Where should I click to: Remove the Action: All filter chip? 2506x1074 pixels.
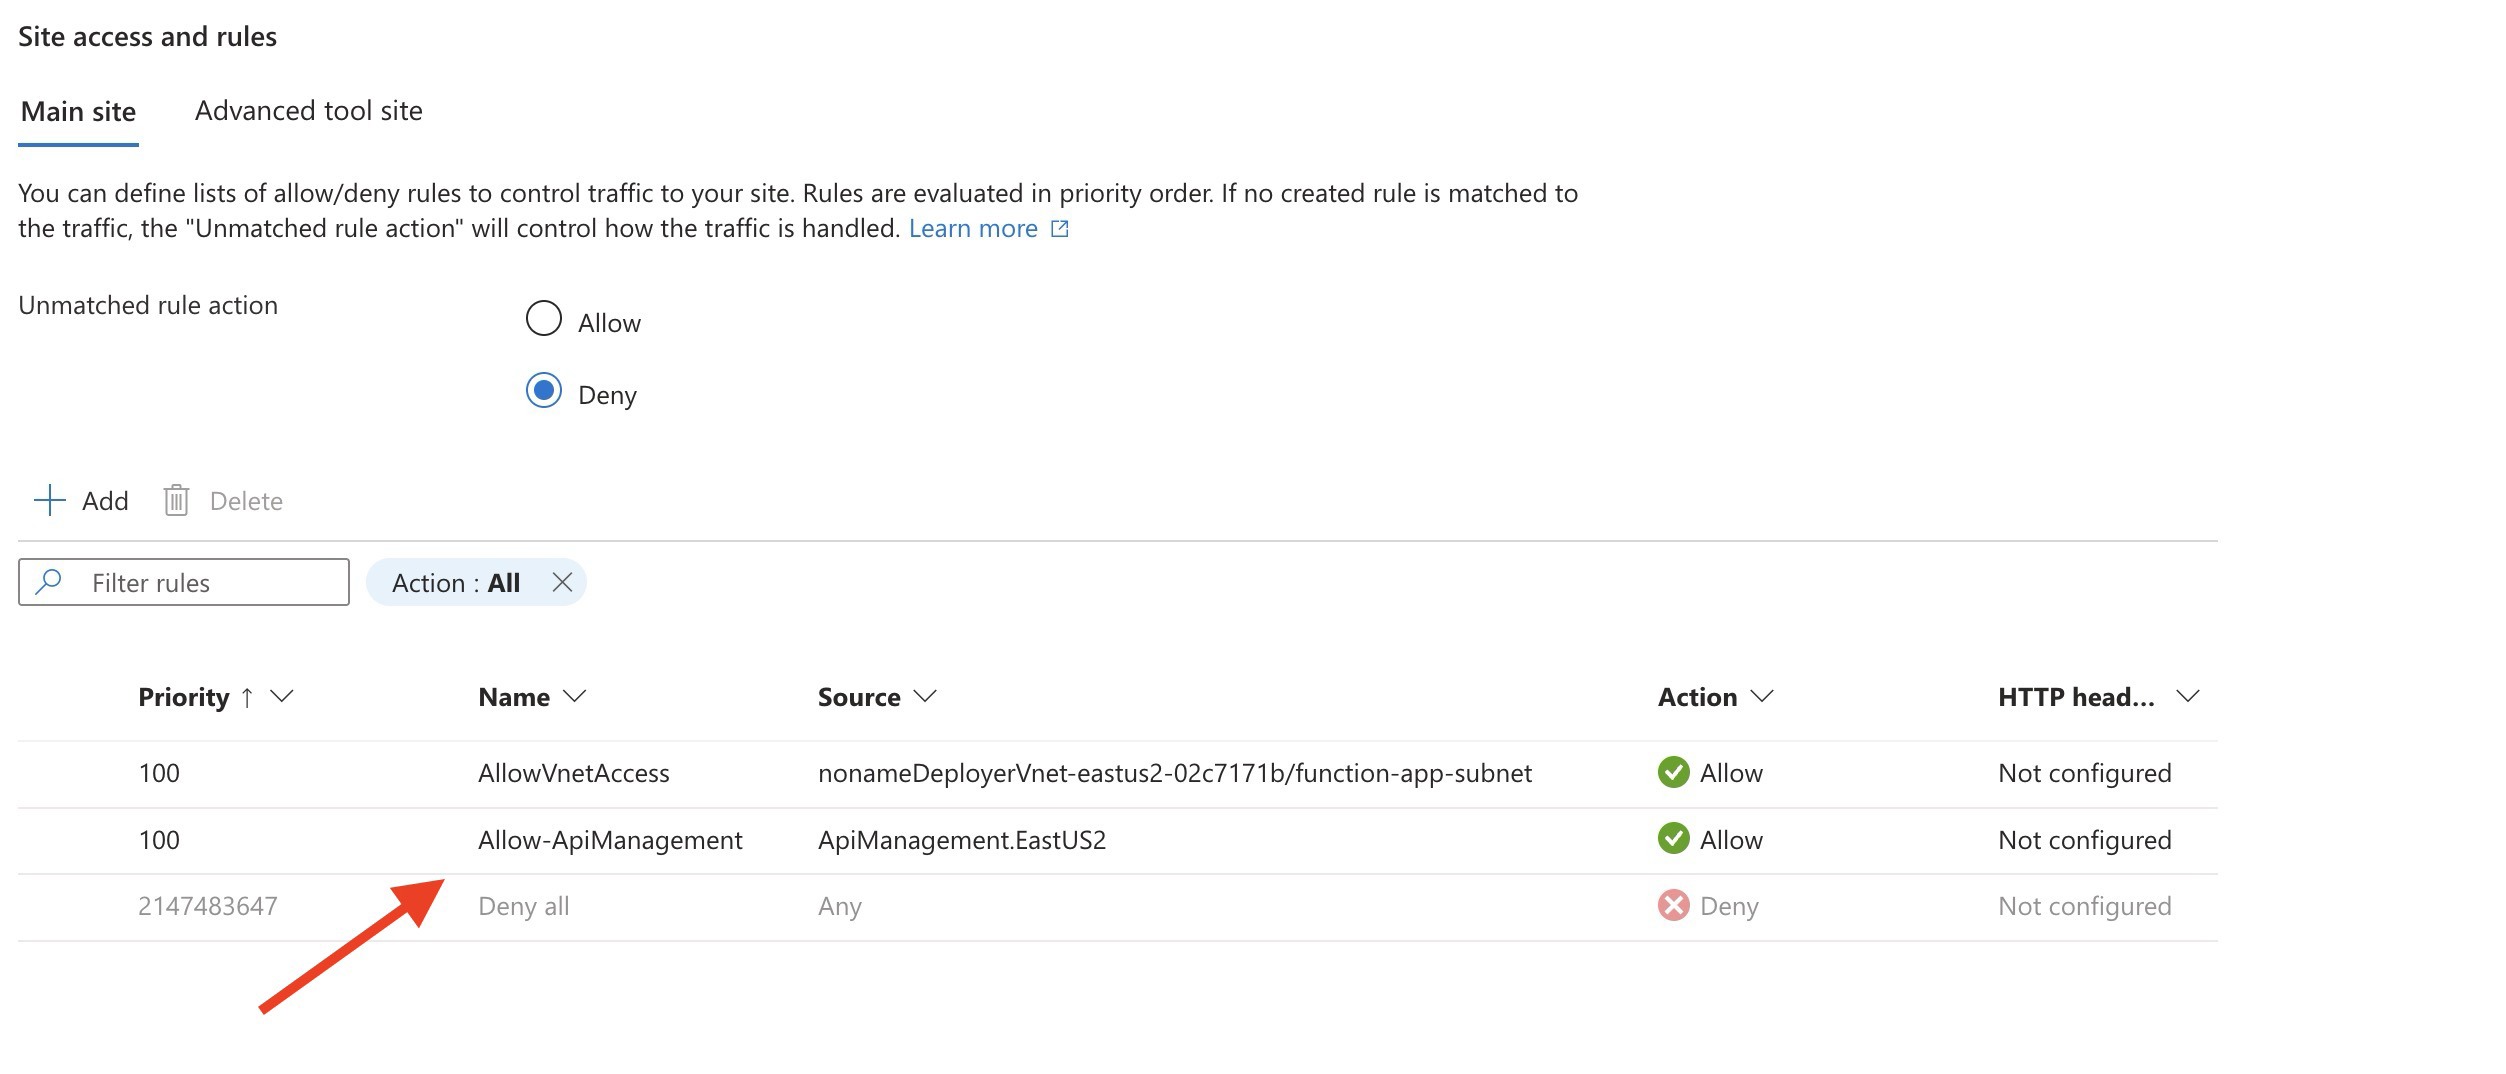point(563,582)
